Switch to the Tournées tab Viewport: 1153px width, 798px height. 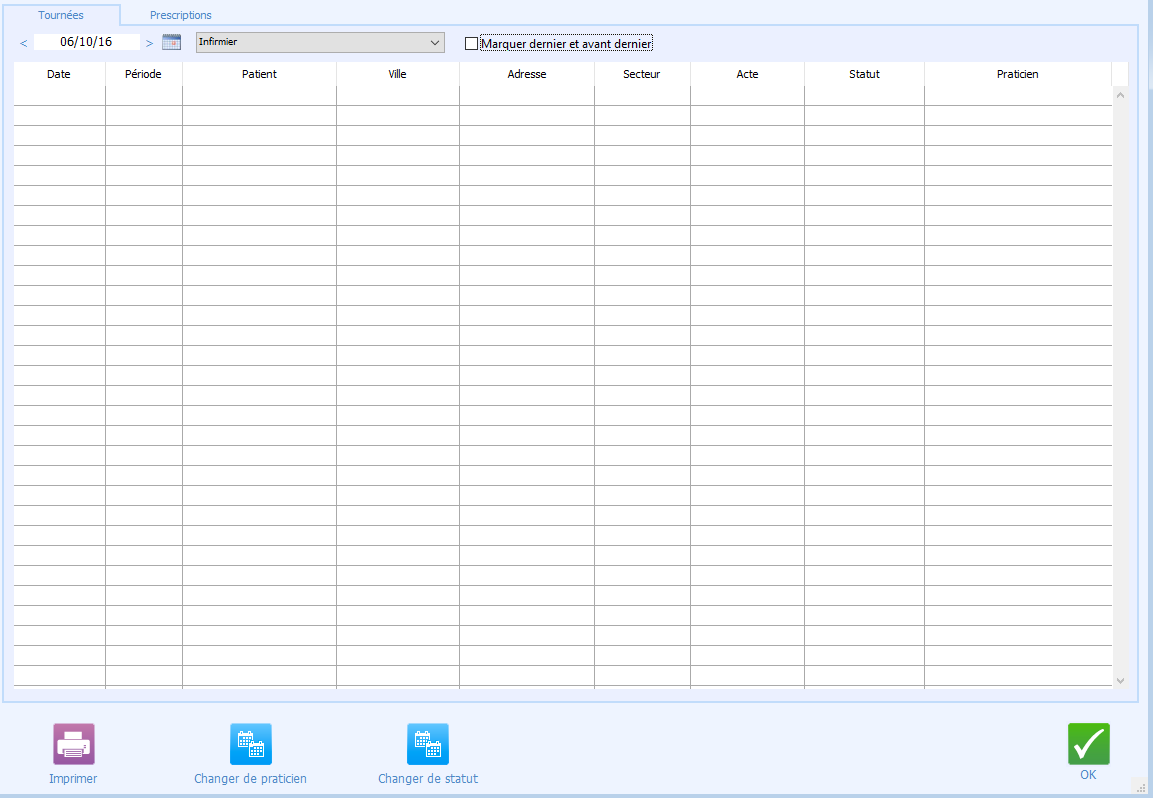pos(61,15)
